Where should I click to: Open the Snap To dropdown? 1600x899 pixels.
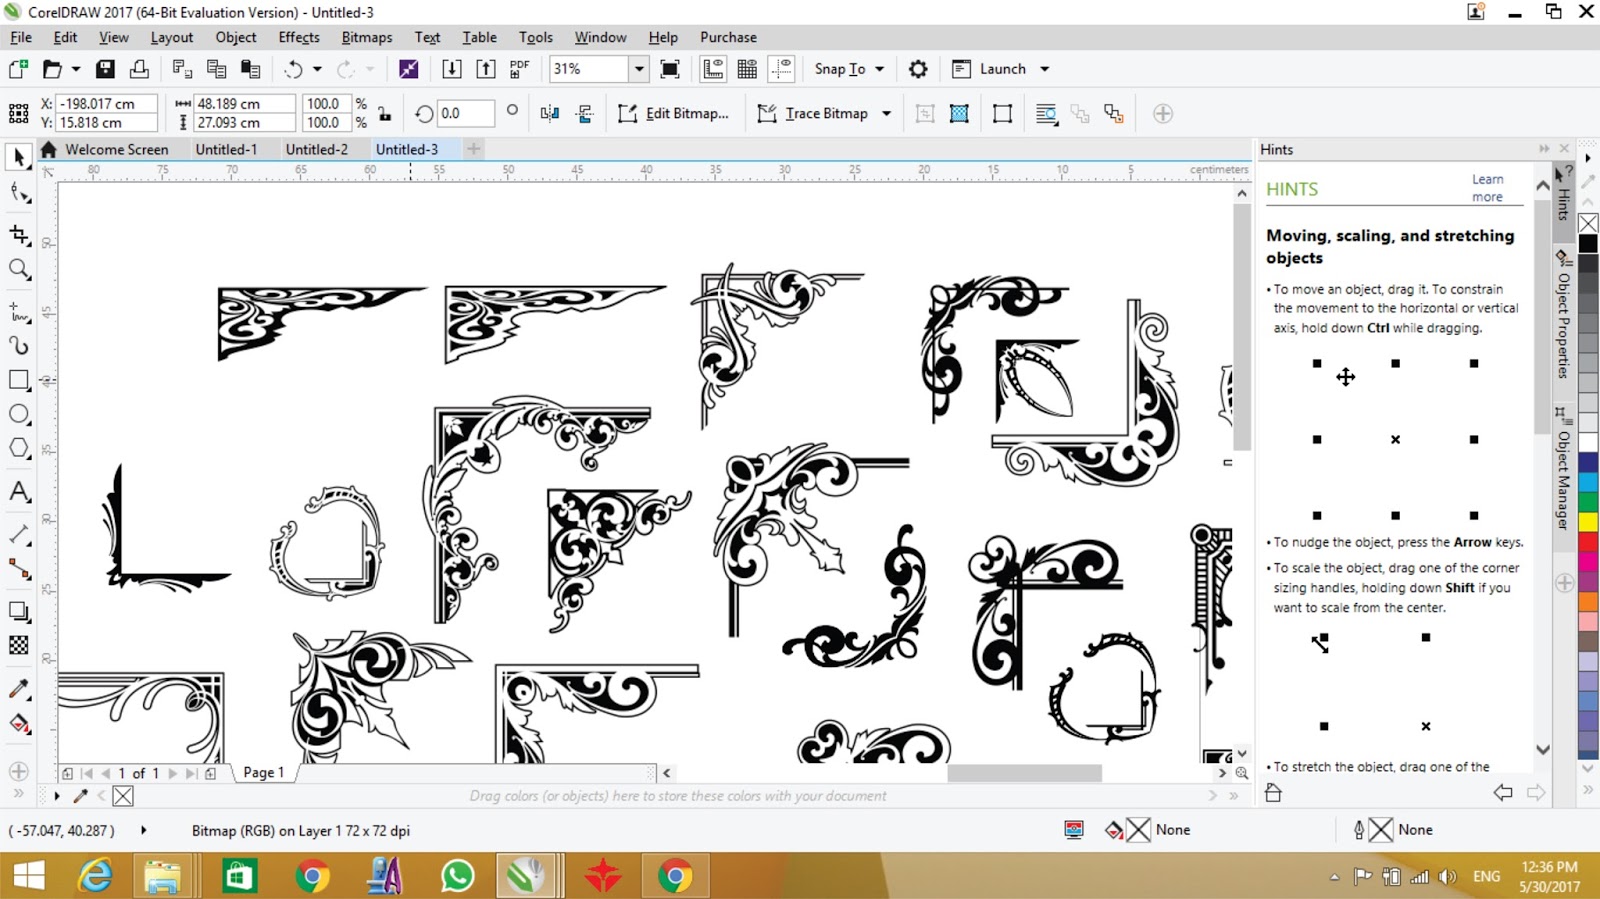point(849,69)
